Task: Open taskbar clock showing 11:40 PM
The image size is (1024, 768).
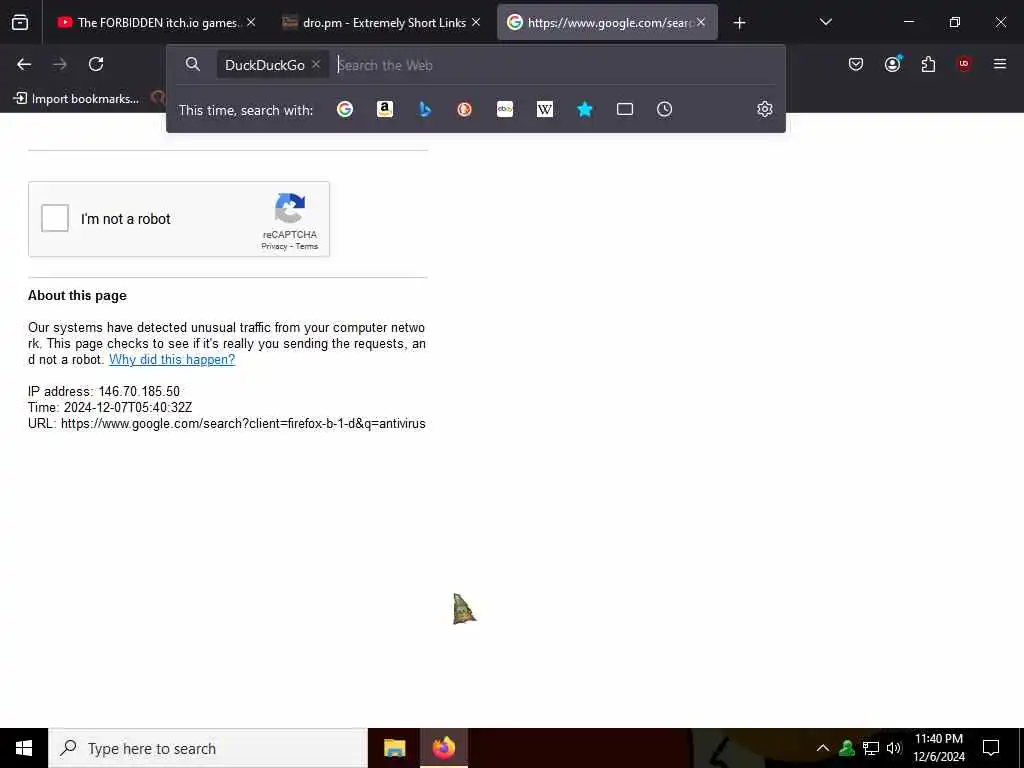Action: point(938,748)
